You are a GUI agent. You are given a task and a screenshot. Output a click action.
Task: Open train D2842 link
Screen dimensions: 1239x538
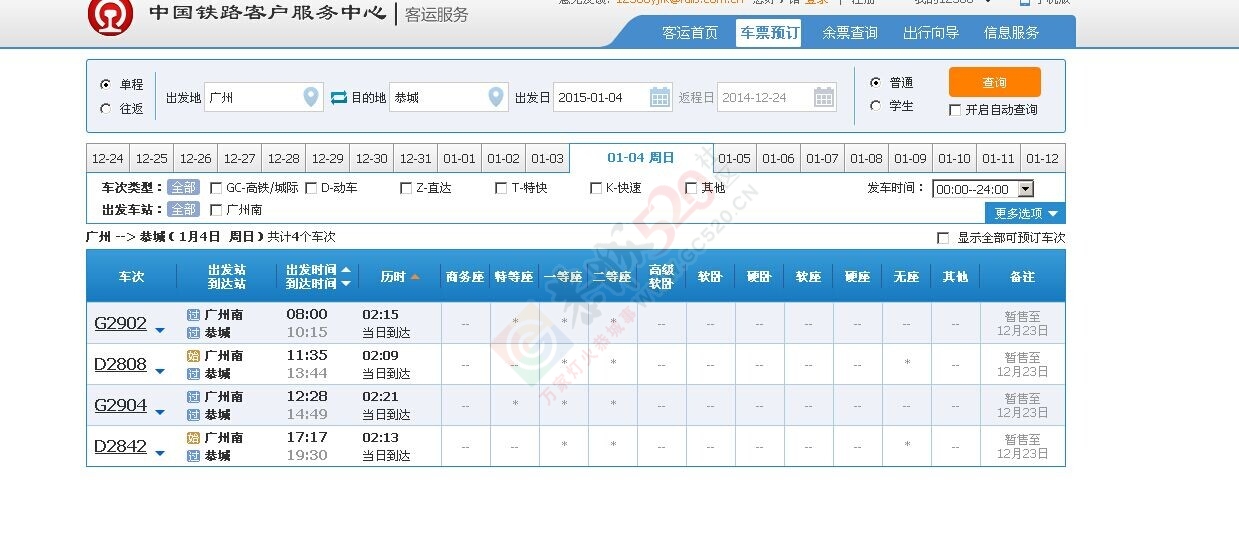120,446
